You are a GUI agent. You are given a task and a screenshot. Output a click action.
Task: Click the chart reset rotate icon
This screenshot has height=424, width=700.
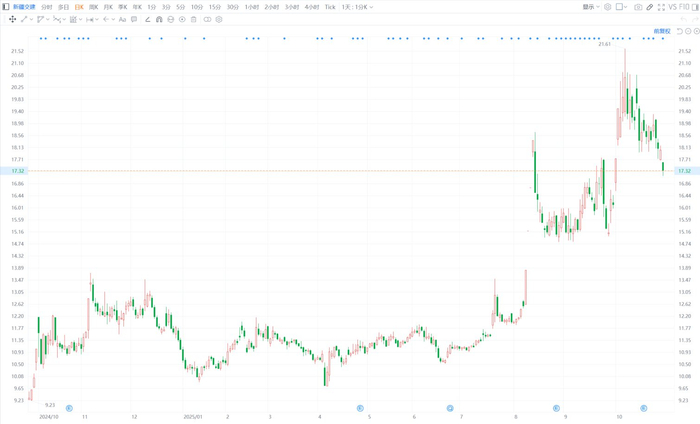[x=680, y=31]
